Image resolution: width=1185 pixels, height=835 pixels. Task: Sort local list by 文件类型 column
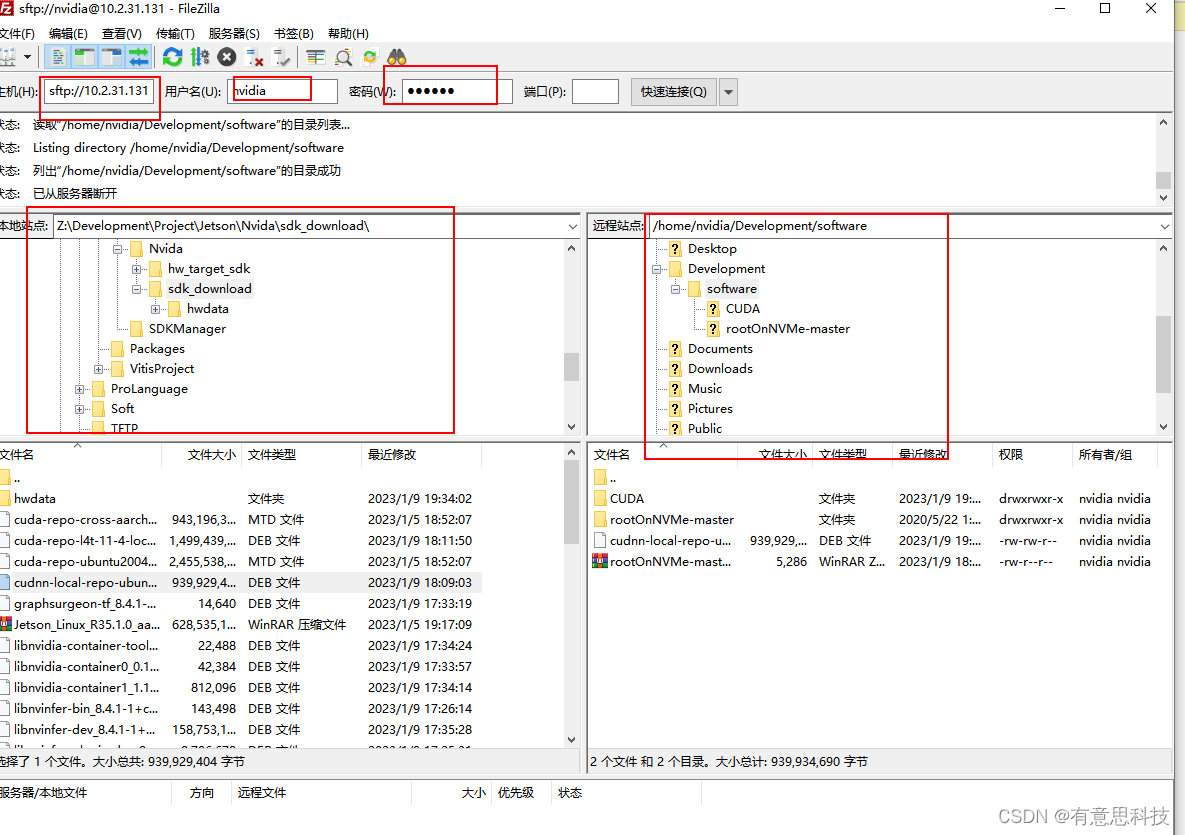pyautogui.click(x=302, y=454)
